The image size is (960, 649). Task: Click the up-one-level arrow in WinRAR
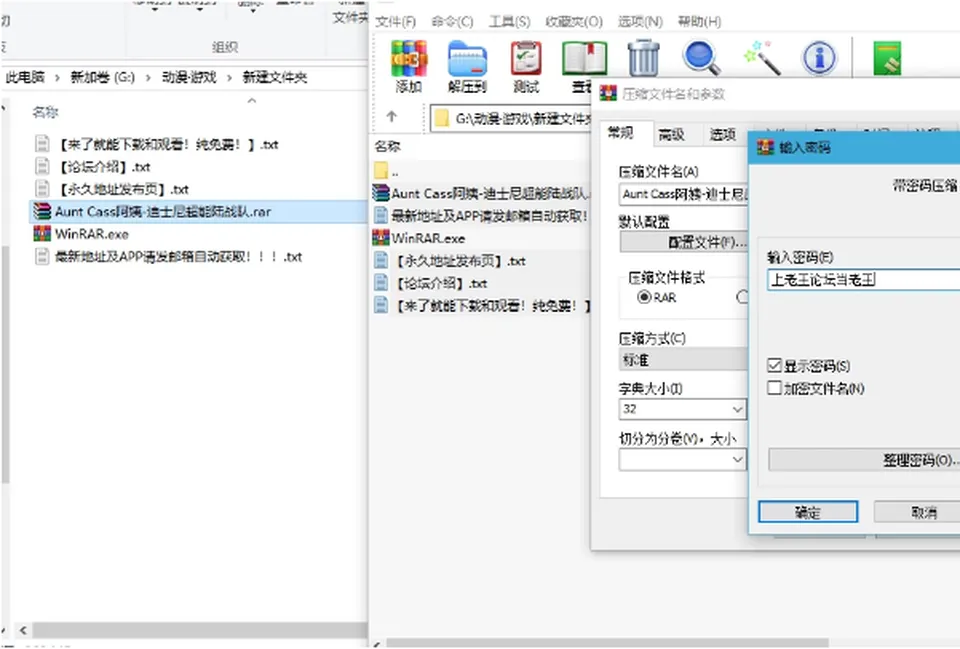pos(392,116)
